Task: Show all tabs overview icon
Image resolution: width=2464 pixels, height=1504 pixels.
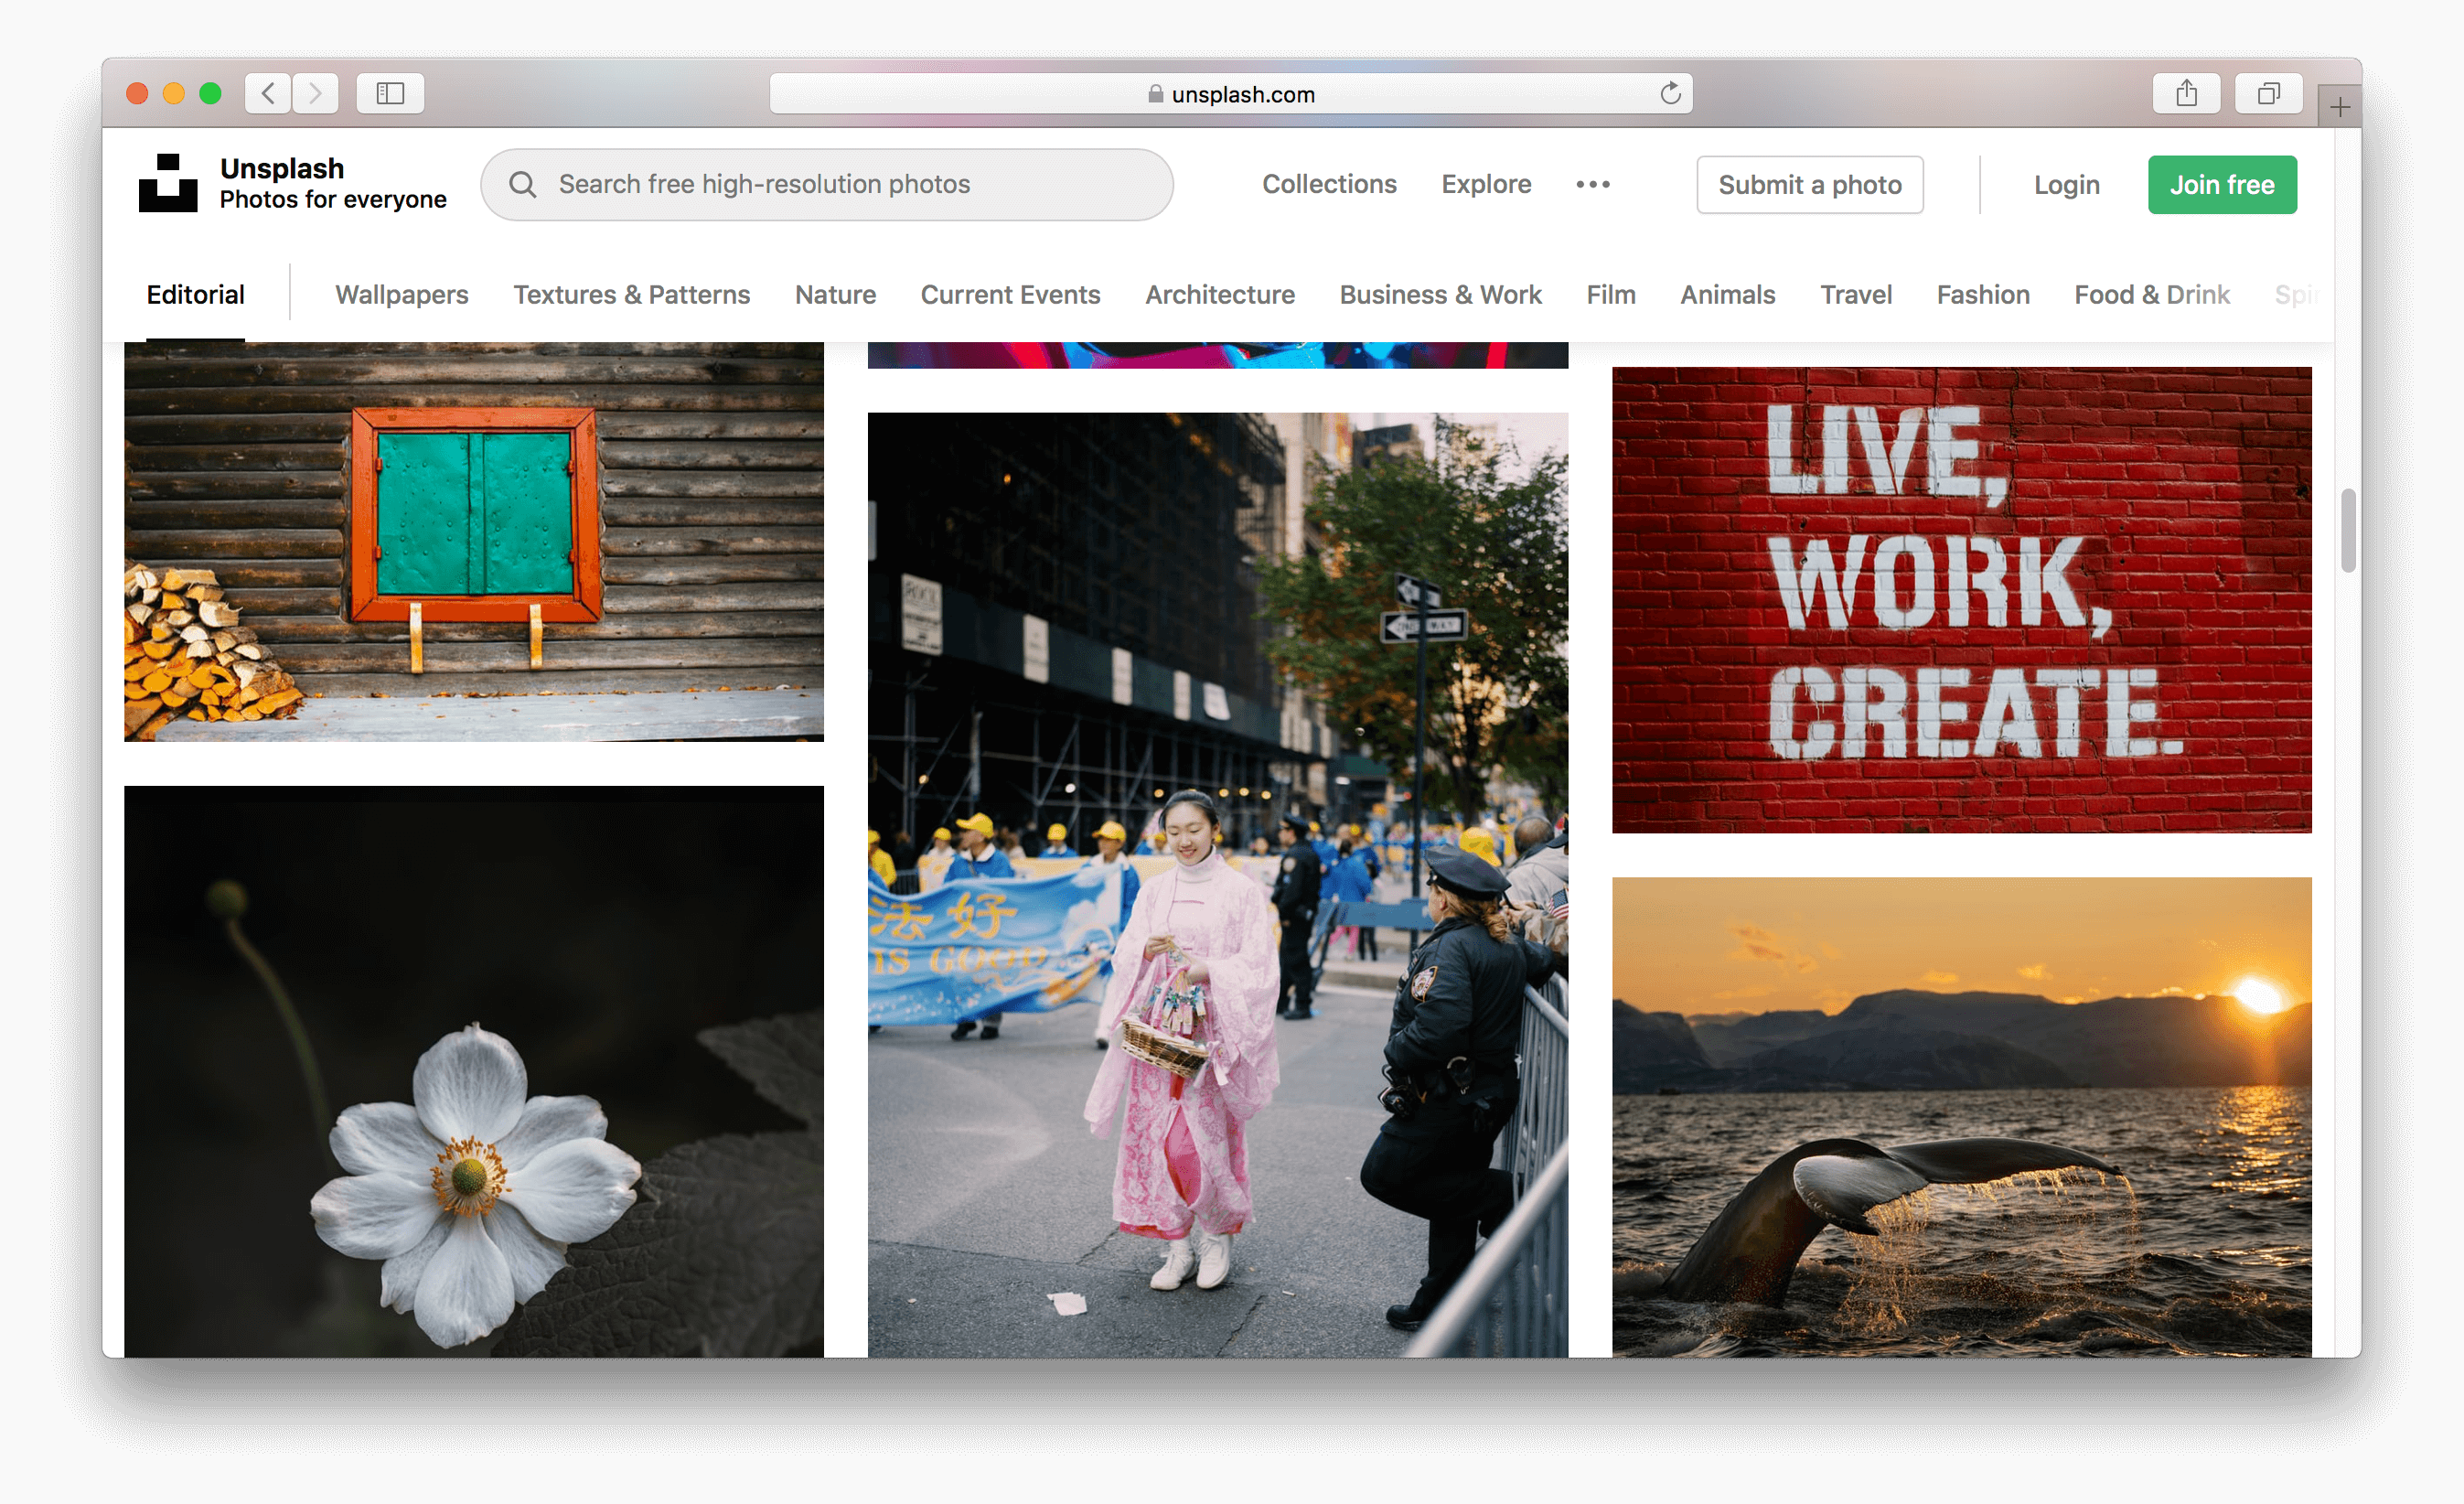Action: (2268, 94)
